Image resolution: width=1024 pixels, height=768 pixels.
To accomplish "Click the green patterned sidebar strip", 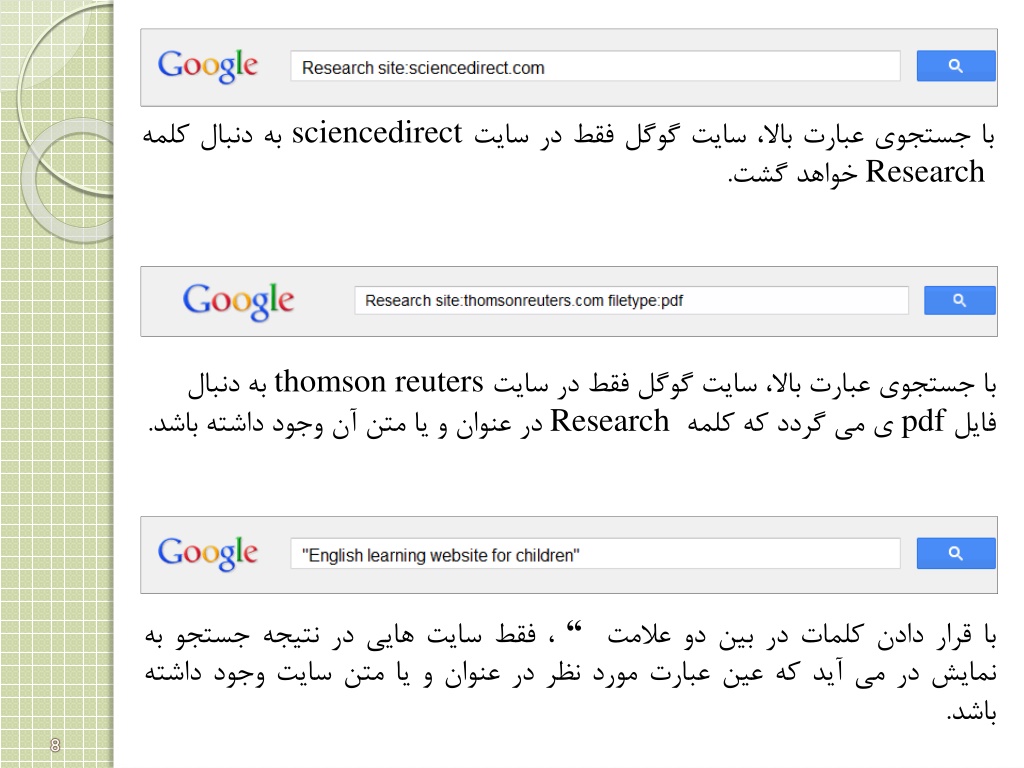I will tap(57, 384).
